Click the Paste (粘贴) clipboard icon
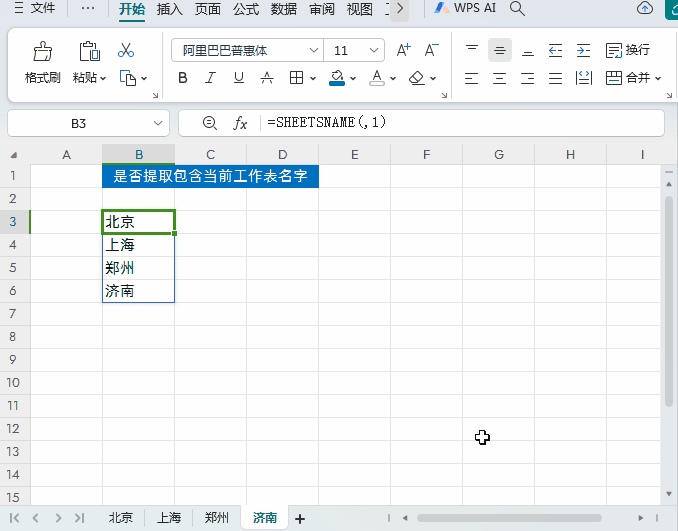Image resolution: width=678 pixels, height=531 pixels. 90,51
